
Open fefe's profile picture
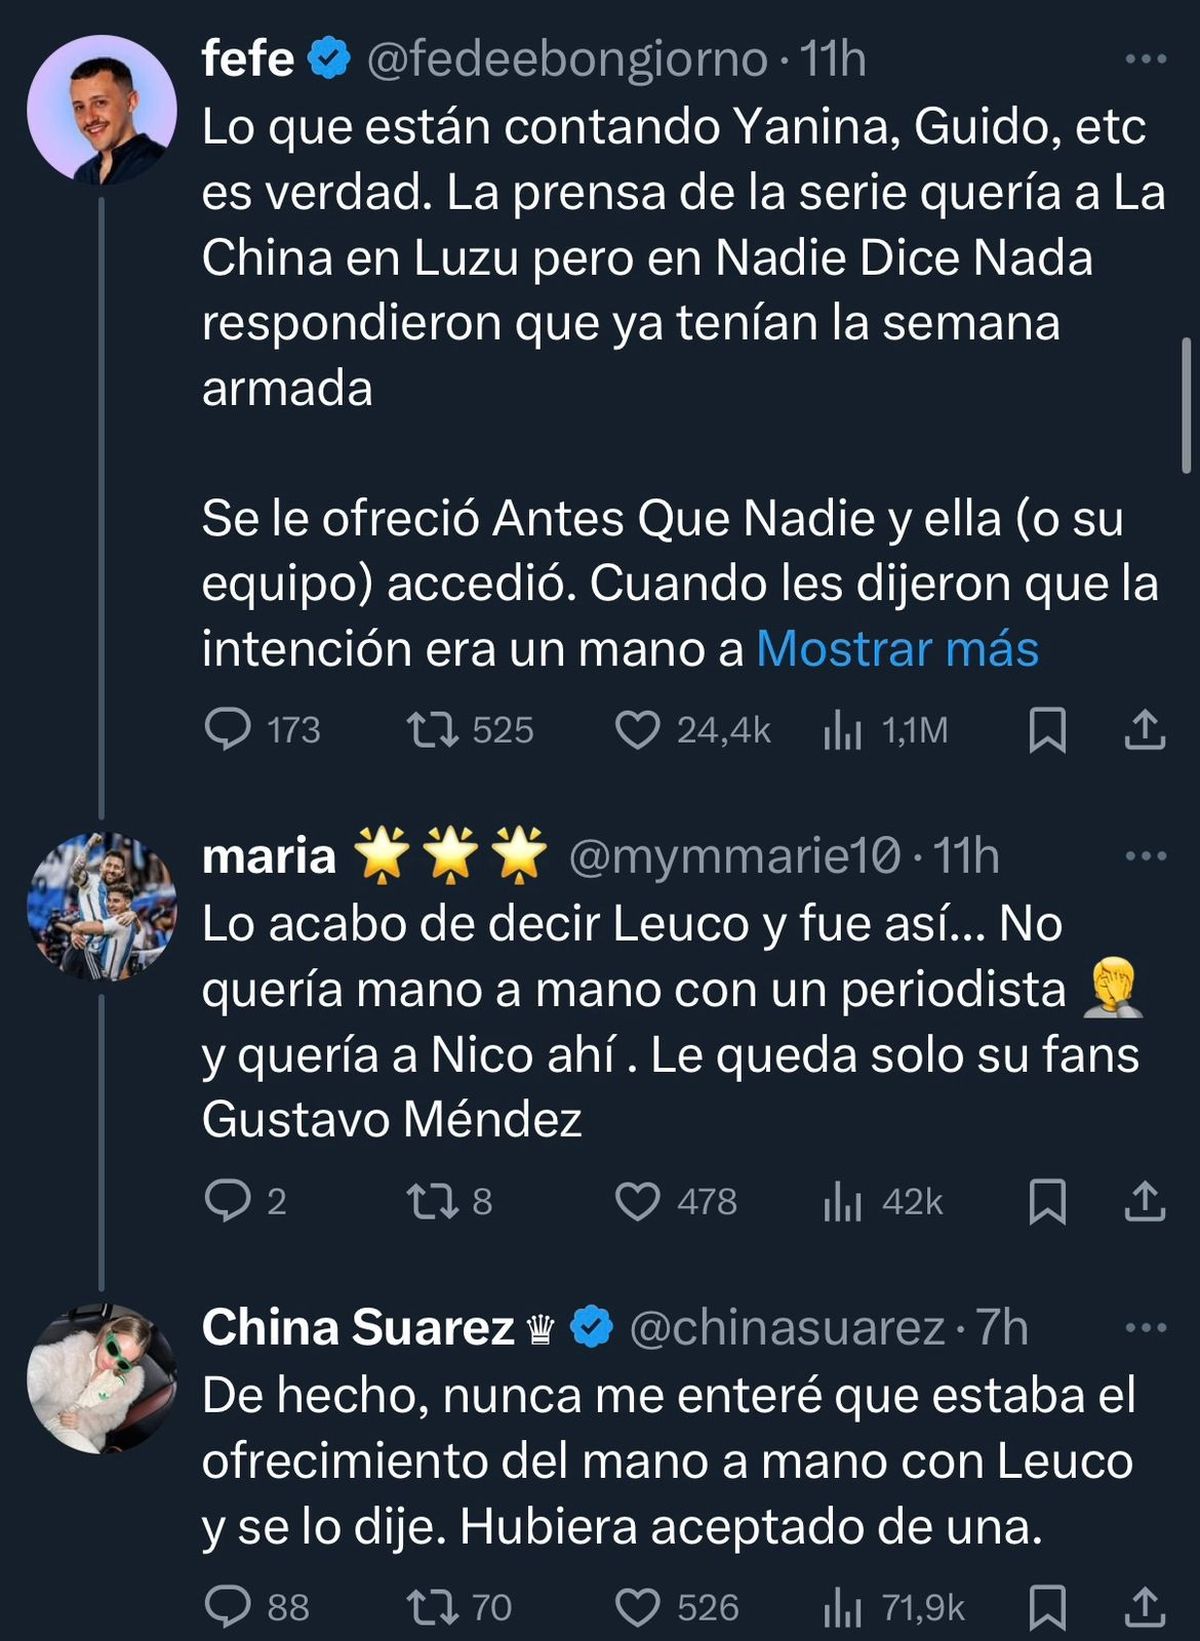(x=102, y=110)
